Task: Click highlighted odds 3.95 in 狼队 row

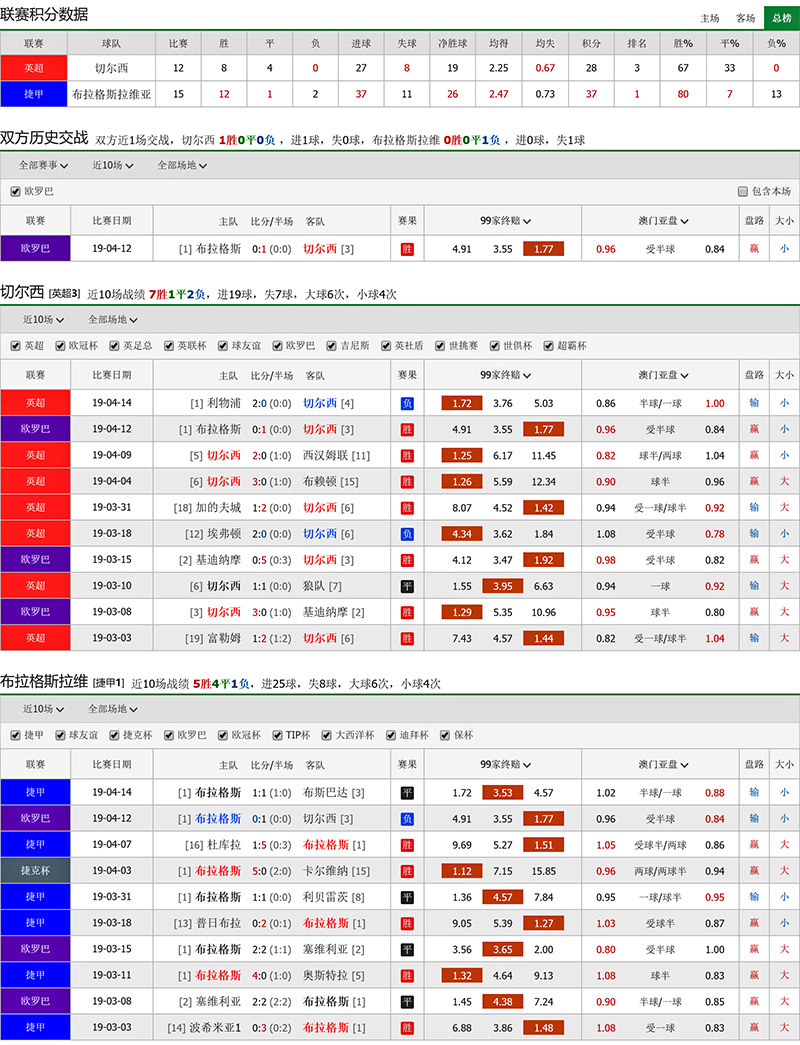Action: [503, 586]
